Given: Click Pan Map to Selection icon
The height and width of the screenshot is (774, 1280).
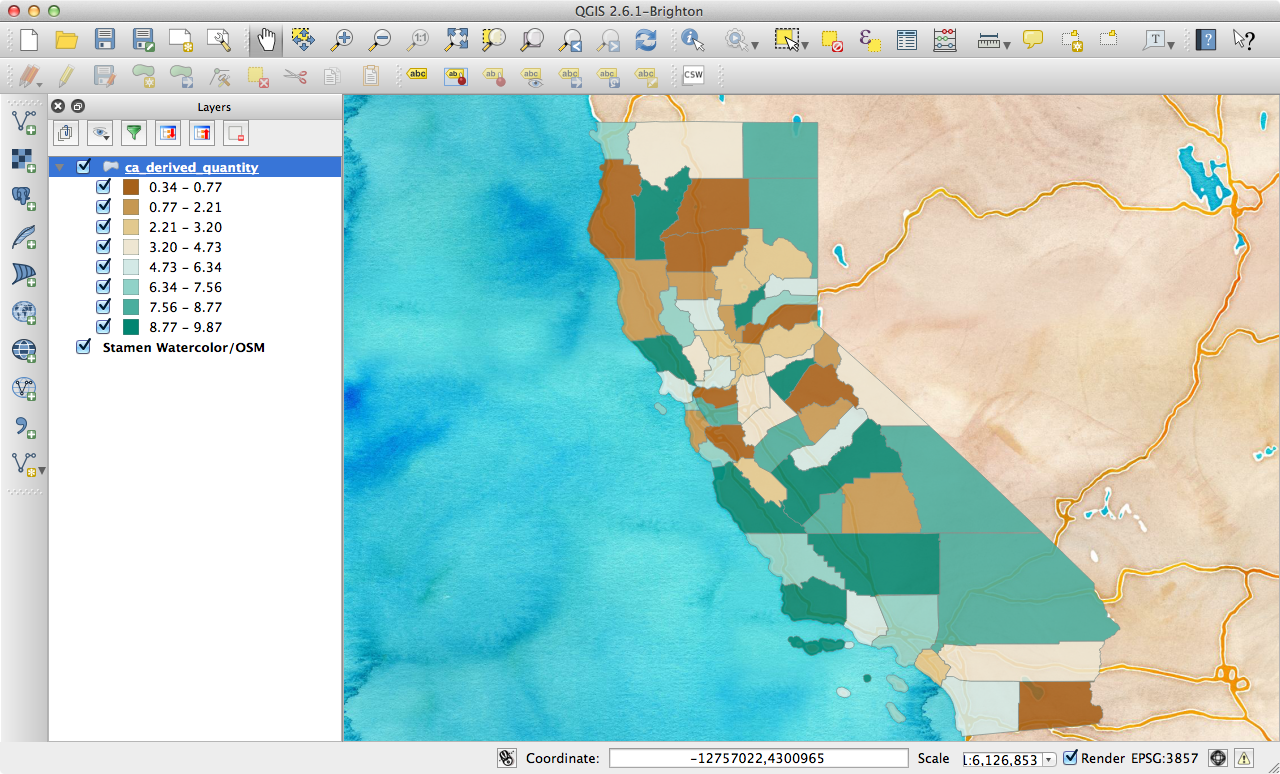Looking at the screenshot, I should point(303,40).
